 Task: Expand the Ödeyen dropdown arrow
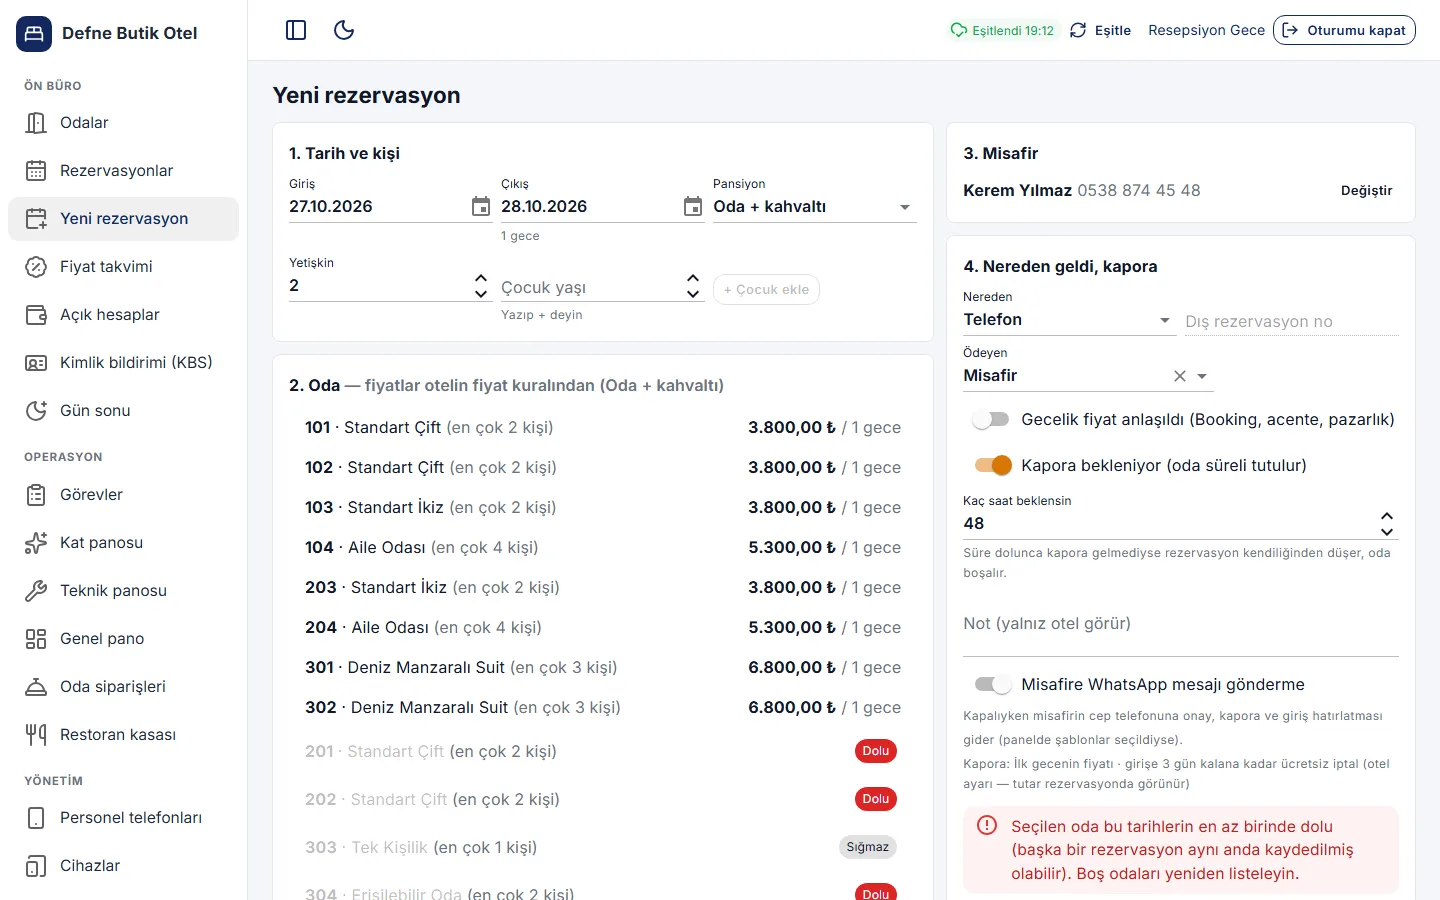coord(1202,376)
